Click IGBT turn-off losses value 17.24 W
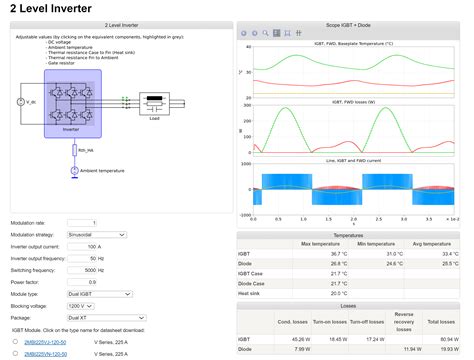Viewport: 474px width, 360px height. click(375, 339)
